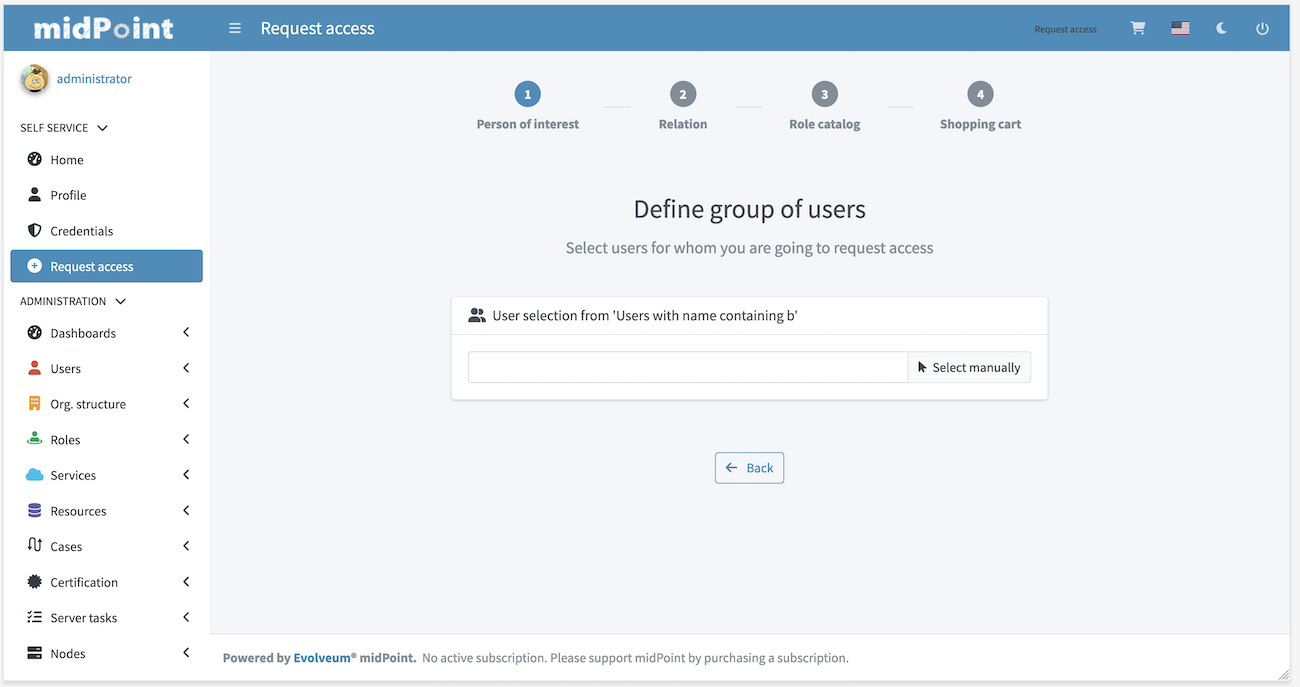Click the power logout icon
The width and height of the screenshot is (1300, 687).
click(x=1262, y=28)
